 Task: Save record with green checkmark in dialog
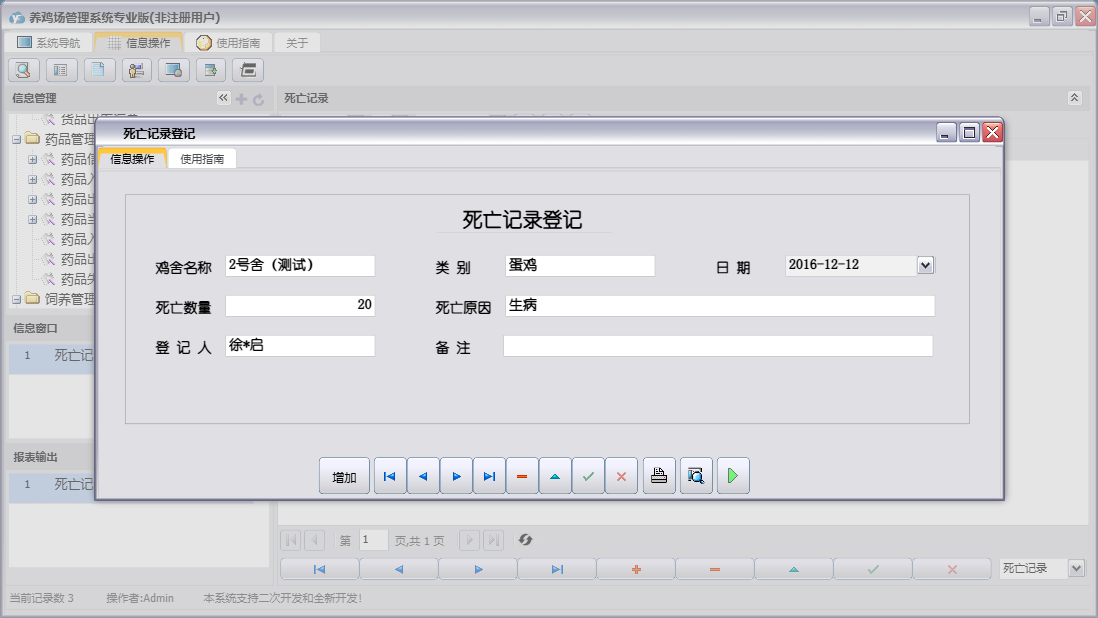pos(588,477)
